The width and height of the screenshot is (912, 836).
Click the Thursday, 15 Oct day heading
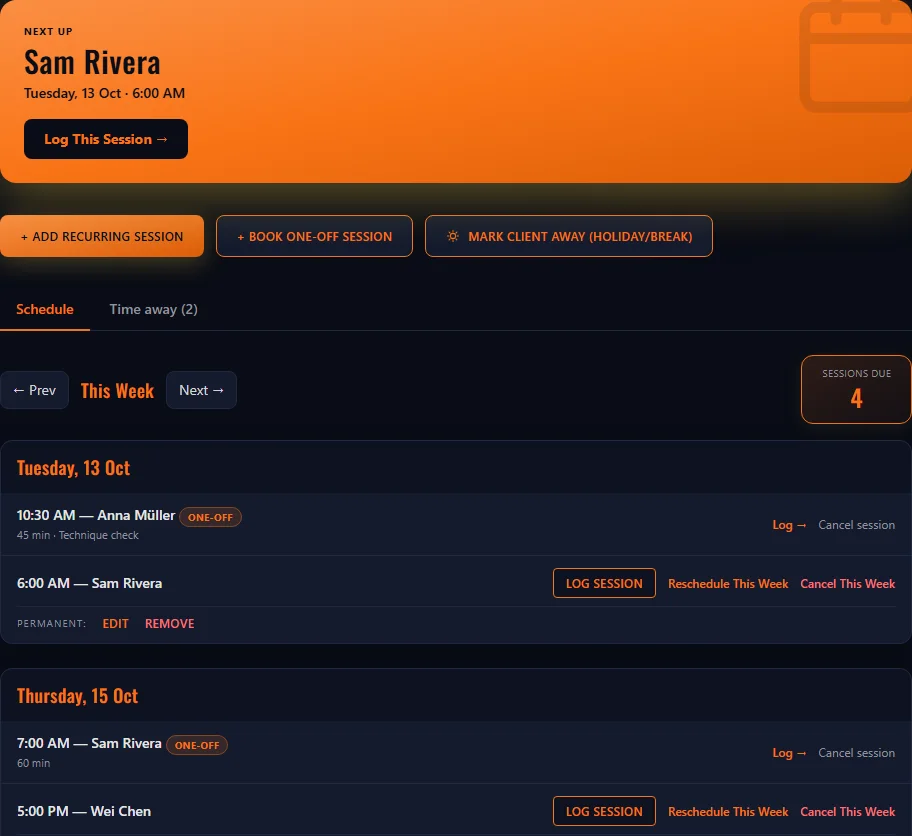pos(77,696)
